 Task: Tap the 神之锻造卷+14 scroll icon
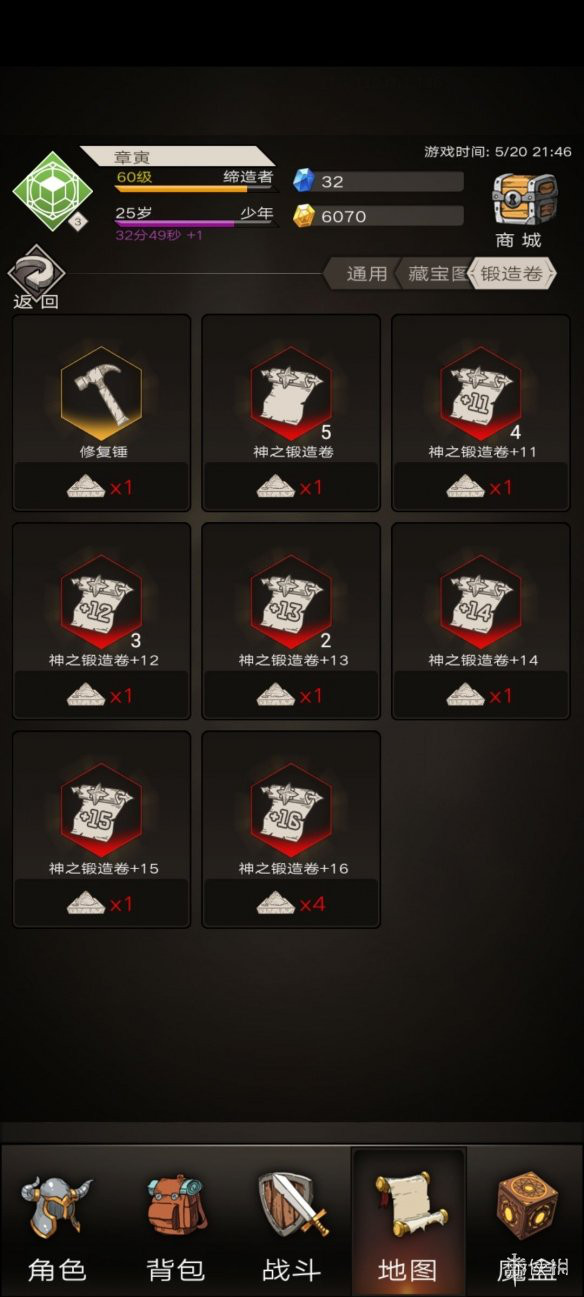[x=481, y=601]
